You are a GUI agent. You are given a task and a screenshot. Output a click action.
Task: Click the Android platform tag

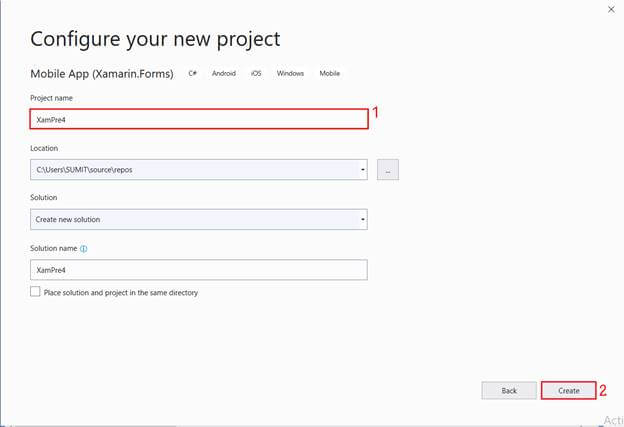[224, 73]
